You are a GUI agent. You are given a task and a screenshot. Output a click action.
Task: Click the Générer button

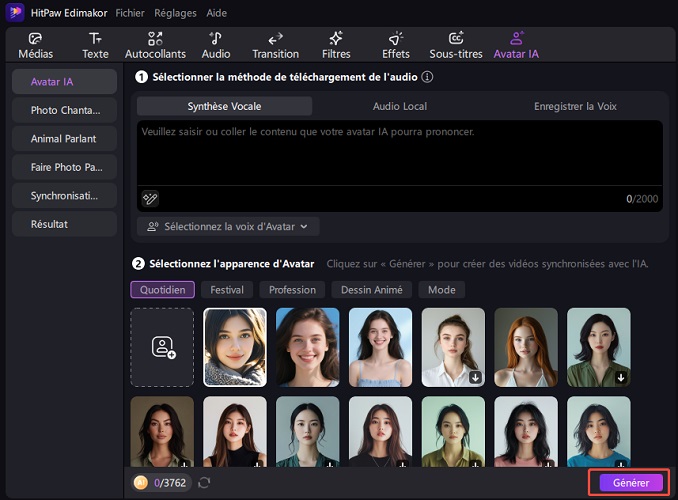[631, 483]
